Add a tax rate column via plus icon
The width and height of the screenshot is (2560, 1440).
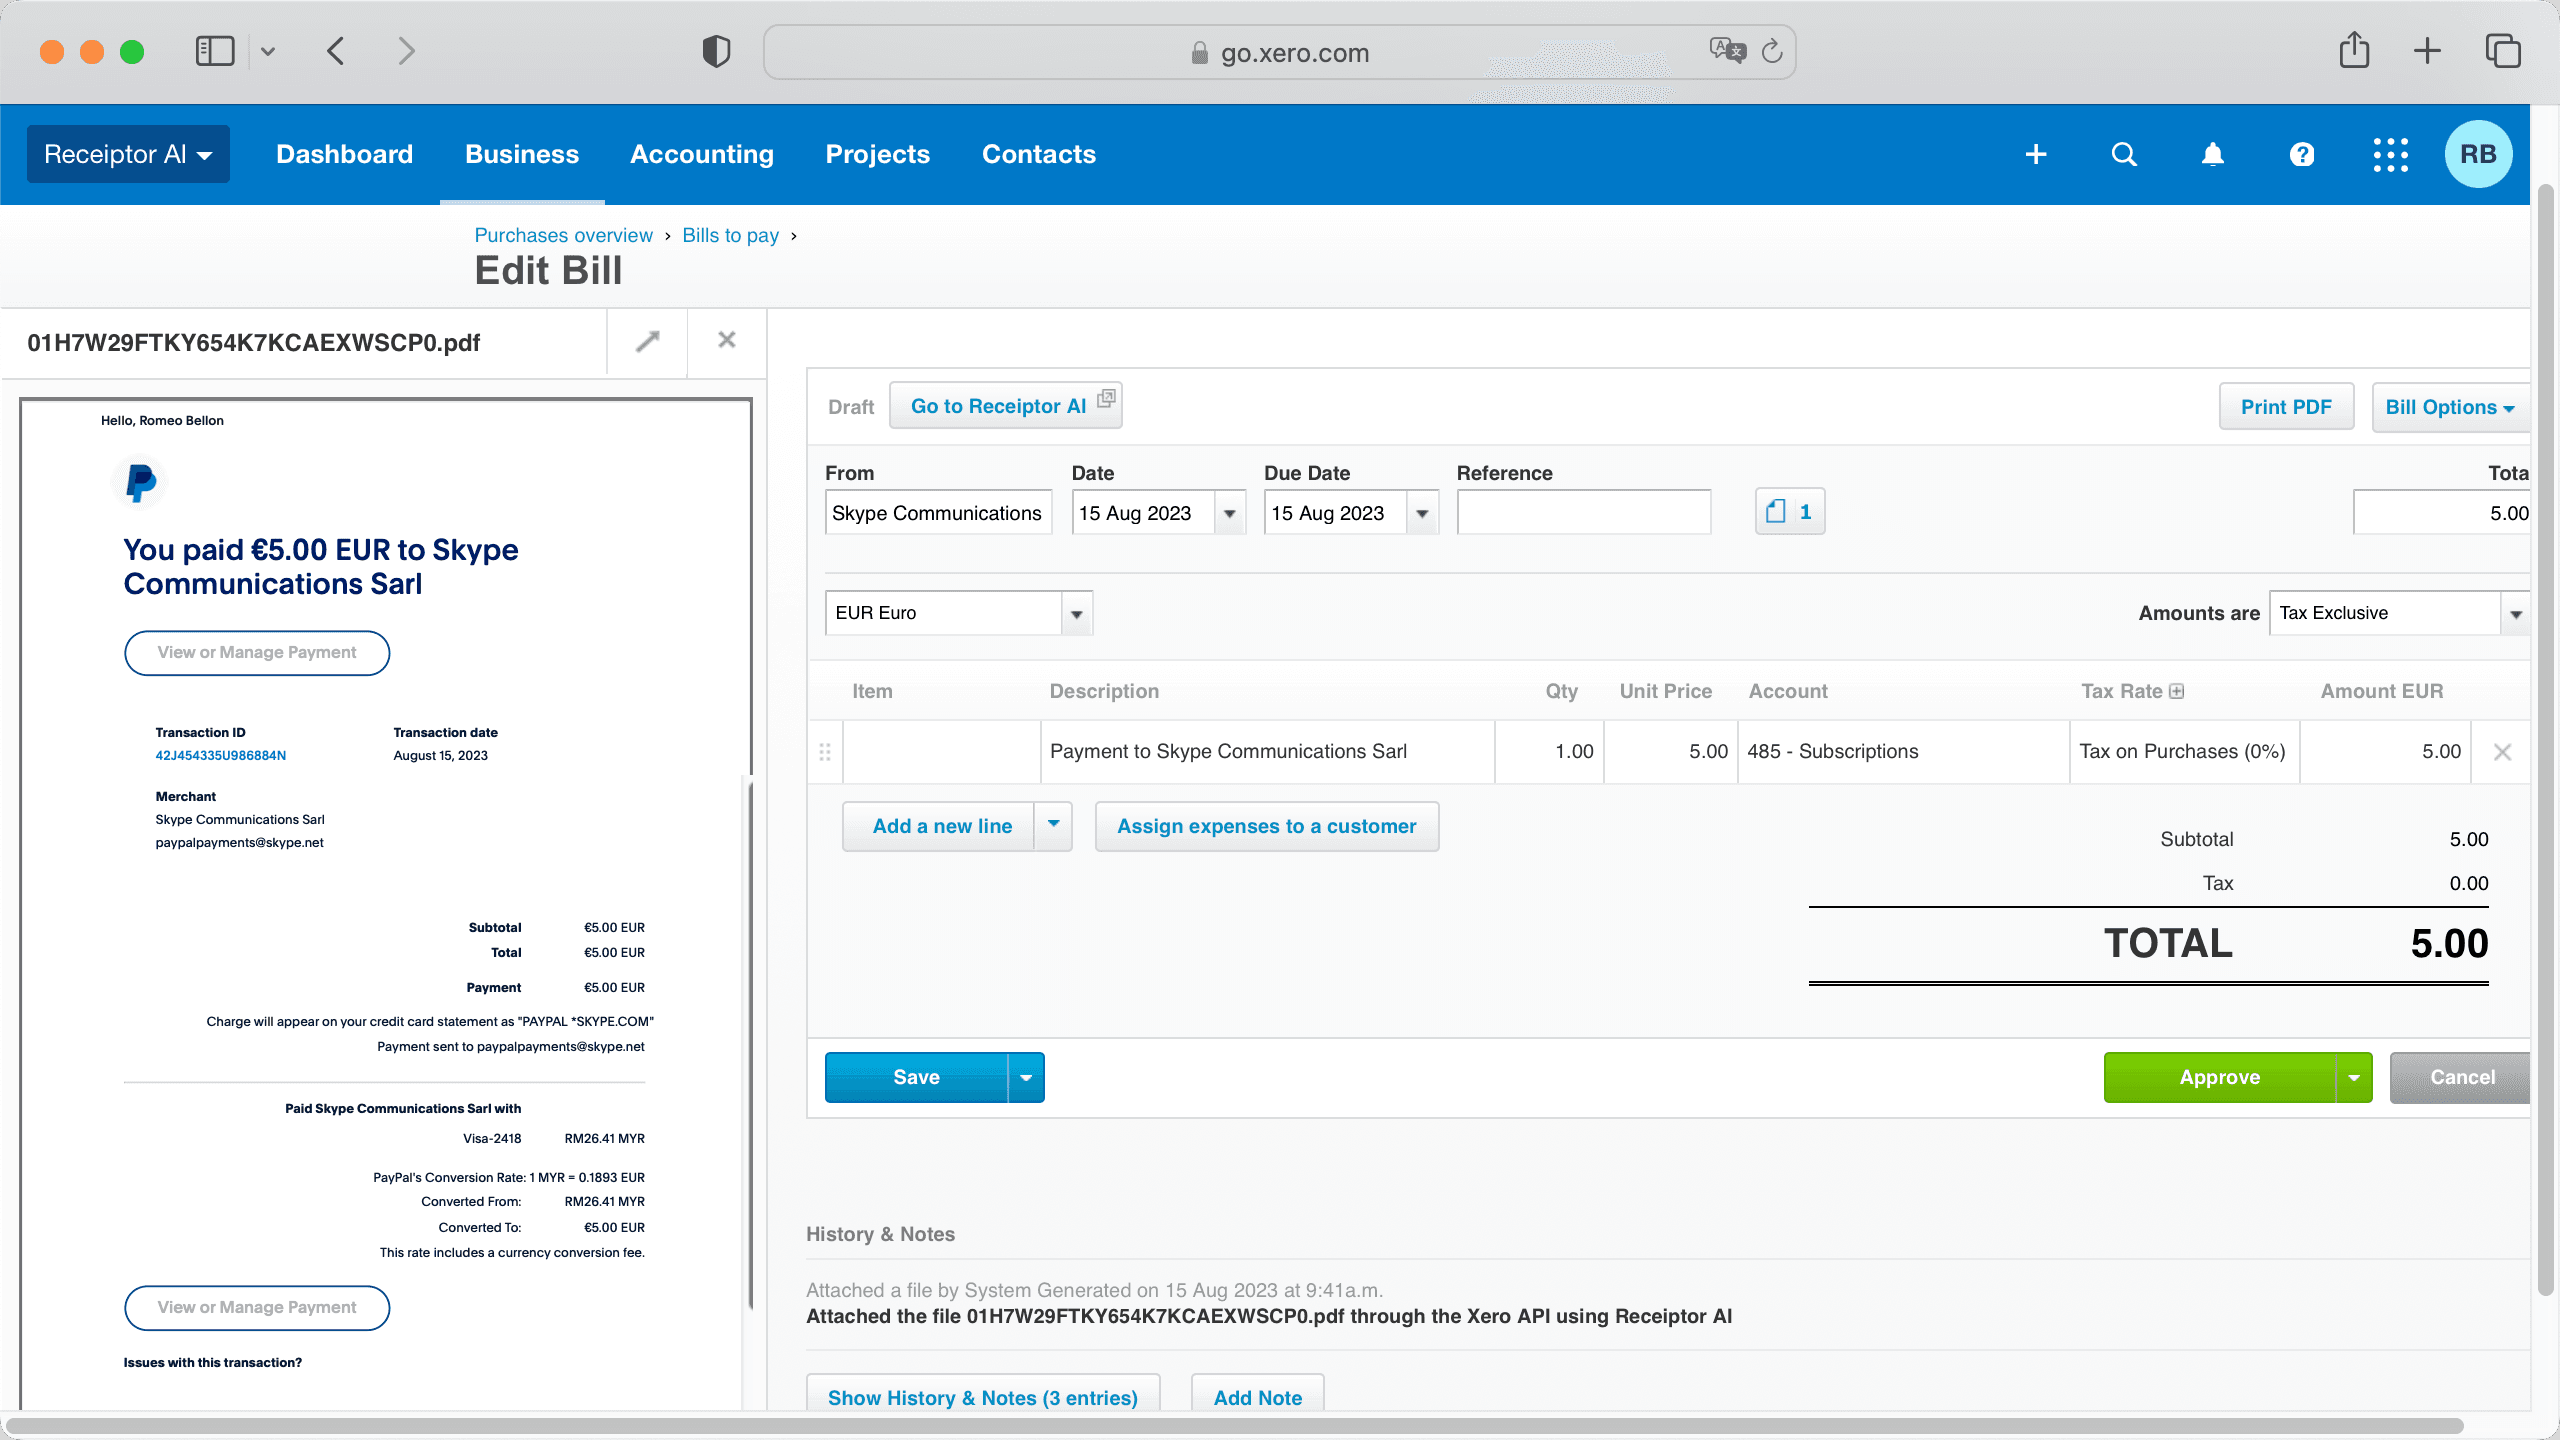coord(2177,691)
